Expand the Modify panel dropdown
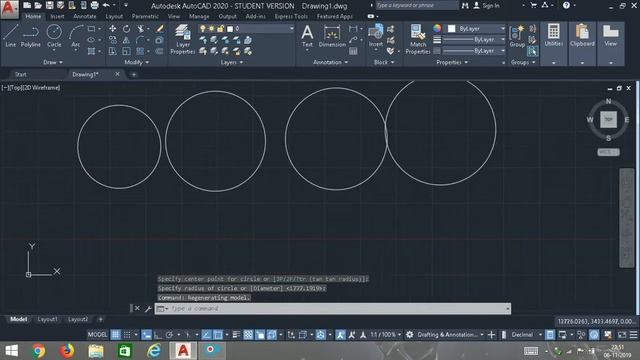This screenshot has height=360, width=640. (x=137, y=62)
